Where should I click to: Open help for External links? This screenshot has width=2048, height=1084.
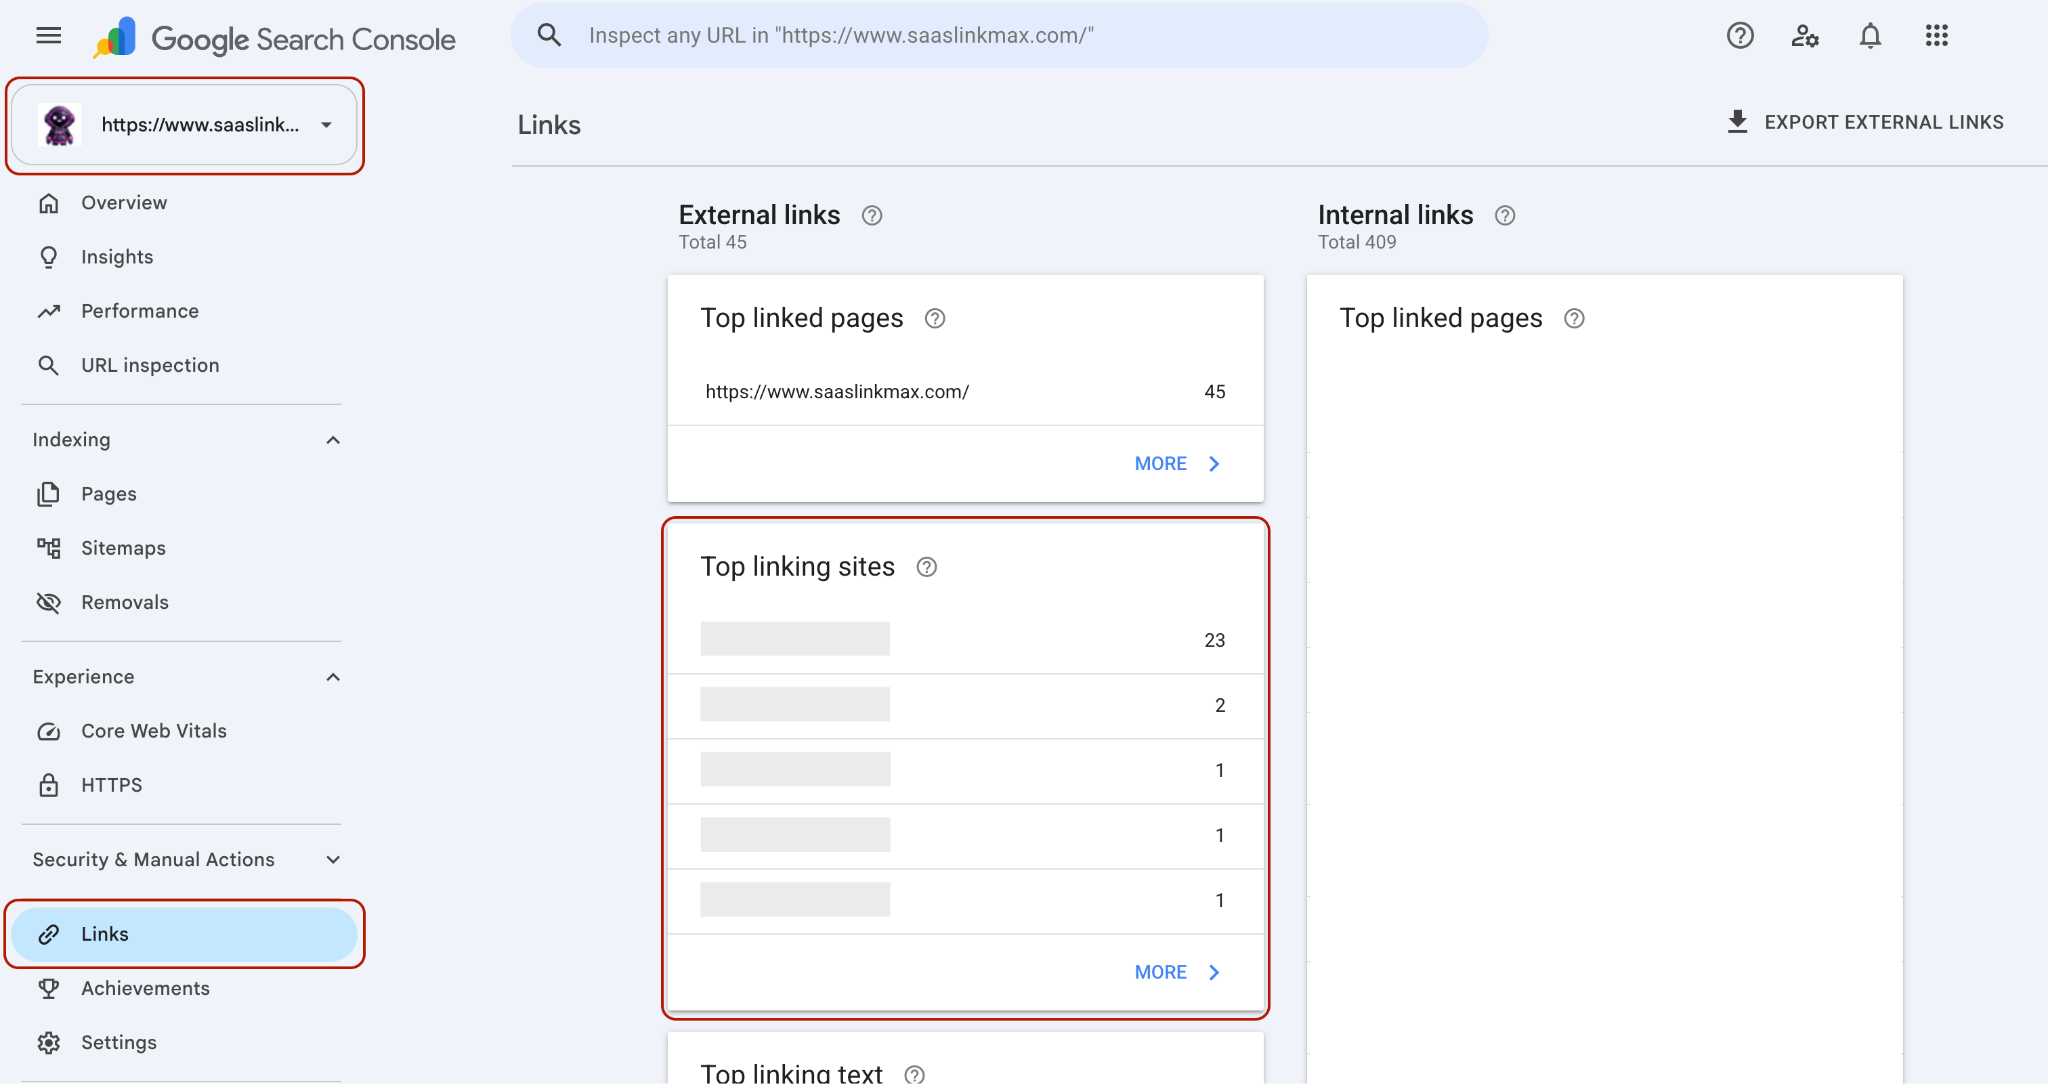coord(872,215)
